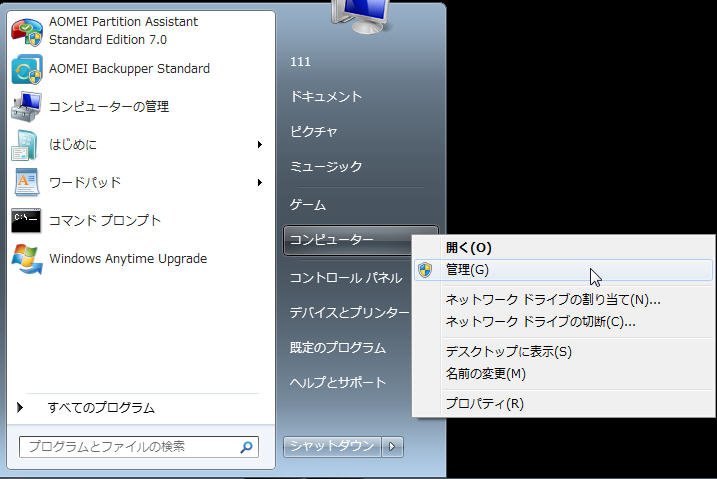Click the user account picture
Image resolution: width=717 pixels, height=479 pixels.
(x=360, y=16)
